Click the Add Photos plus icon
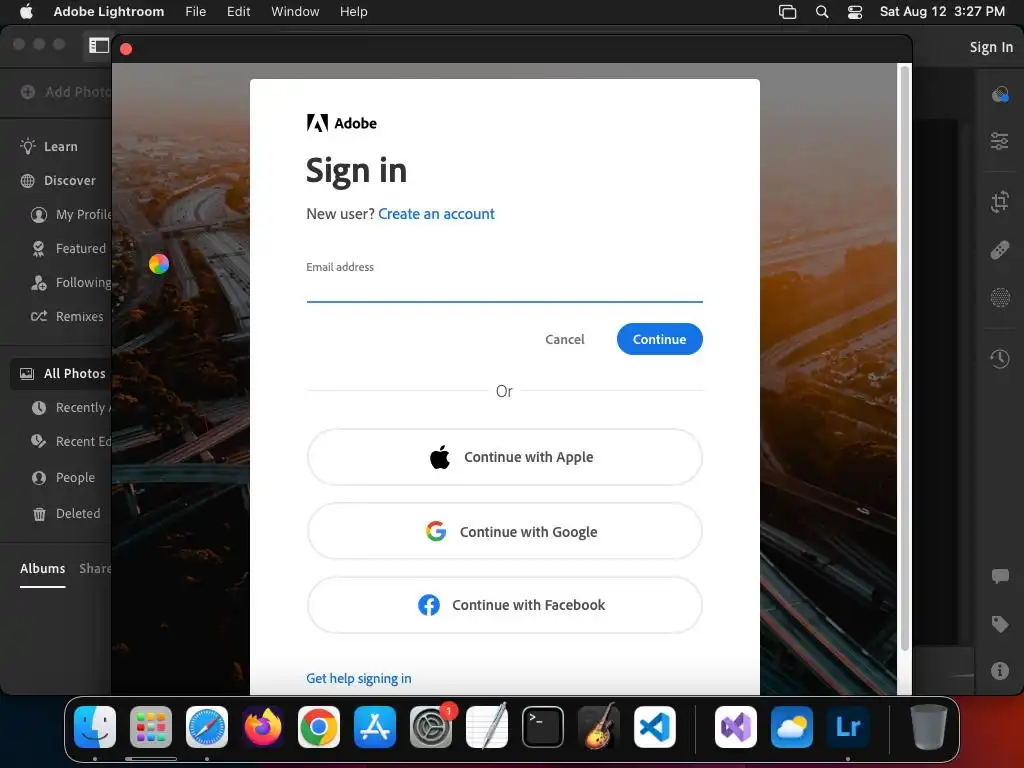Viewport: 1024px width, 768px height. tap(27, 92)
